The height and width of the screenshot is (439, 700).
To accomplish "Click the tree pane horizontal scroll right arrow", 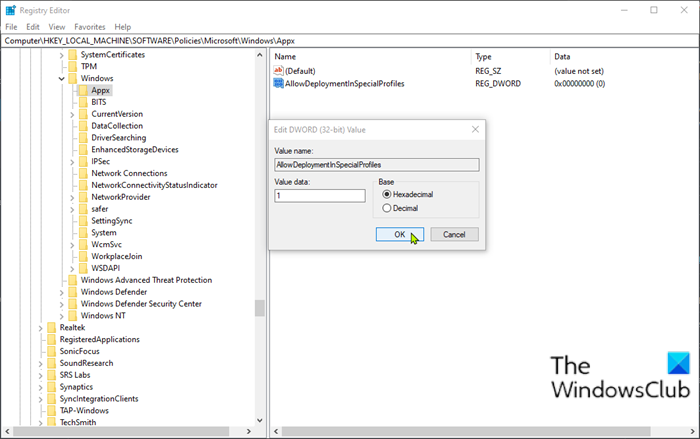I will (249, 431).
